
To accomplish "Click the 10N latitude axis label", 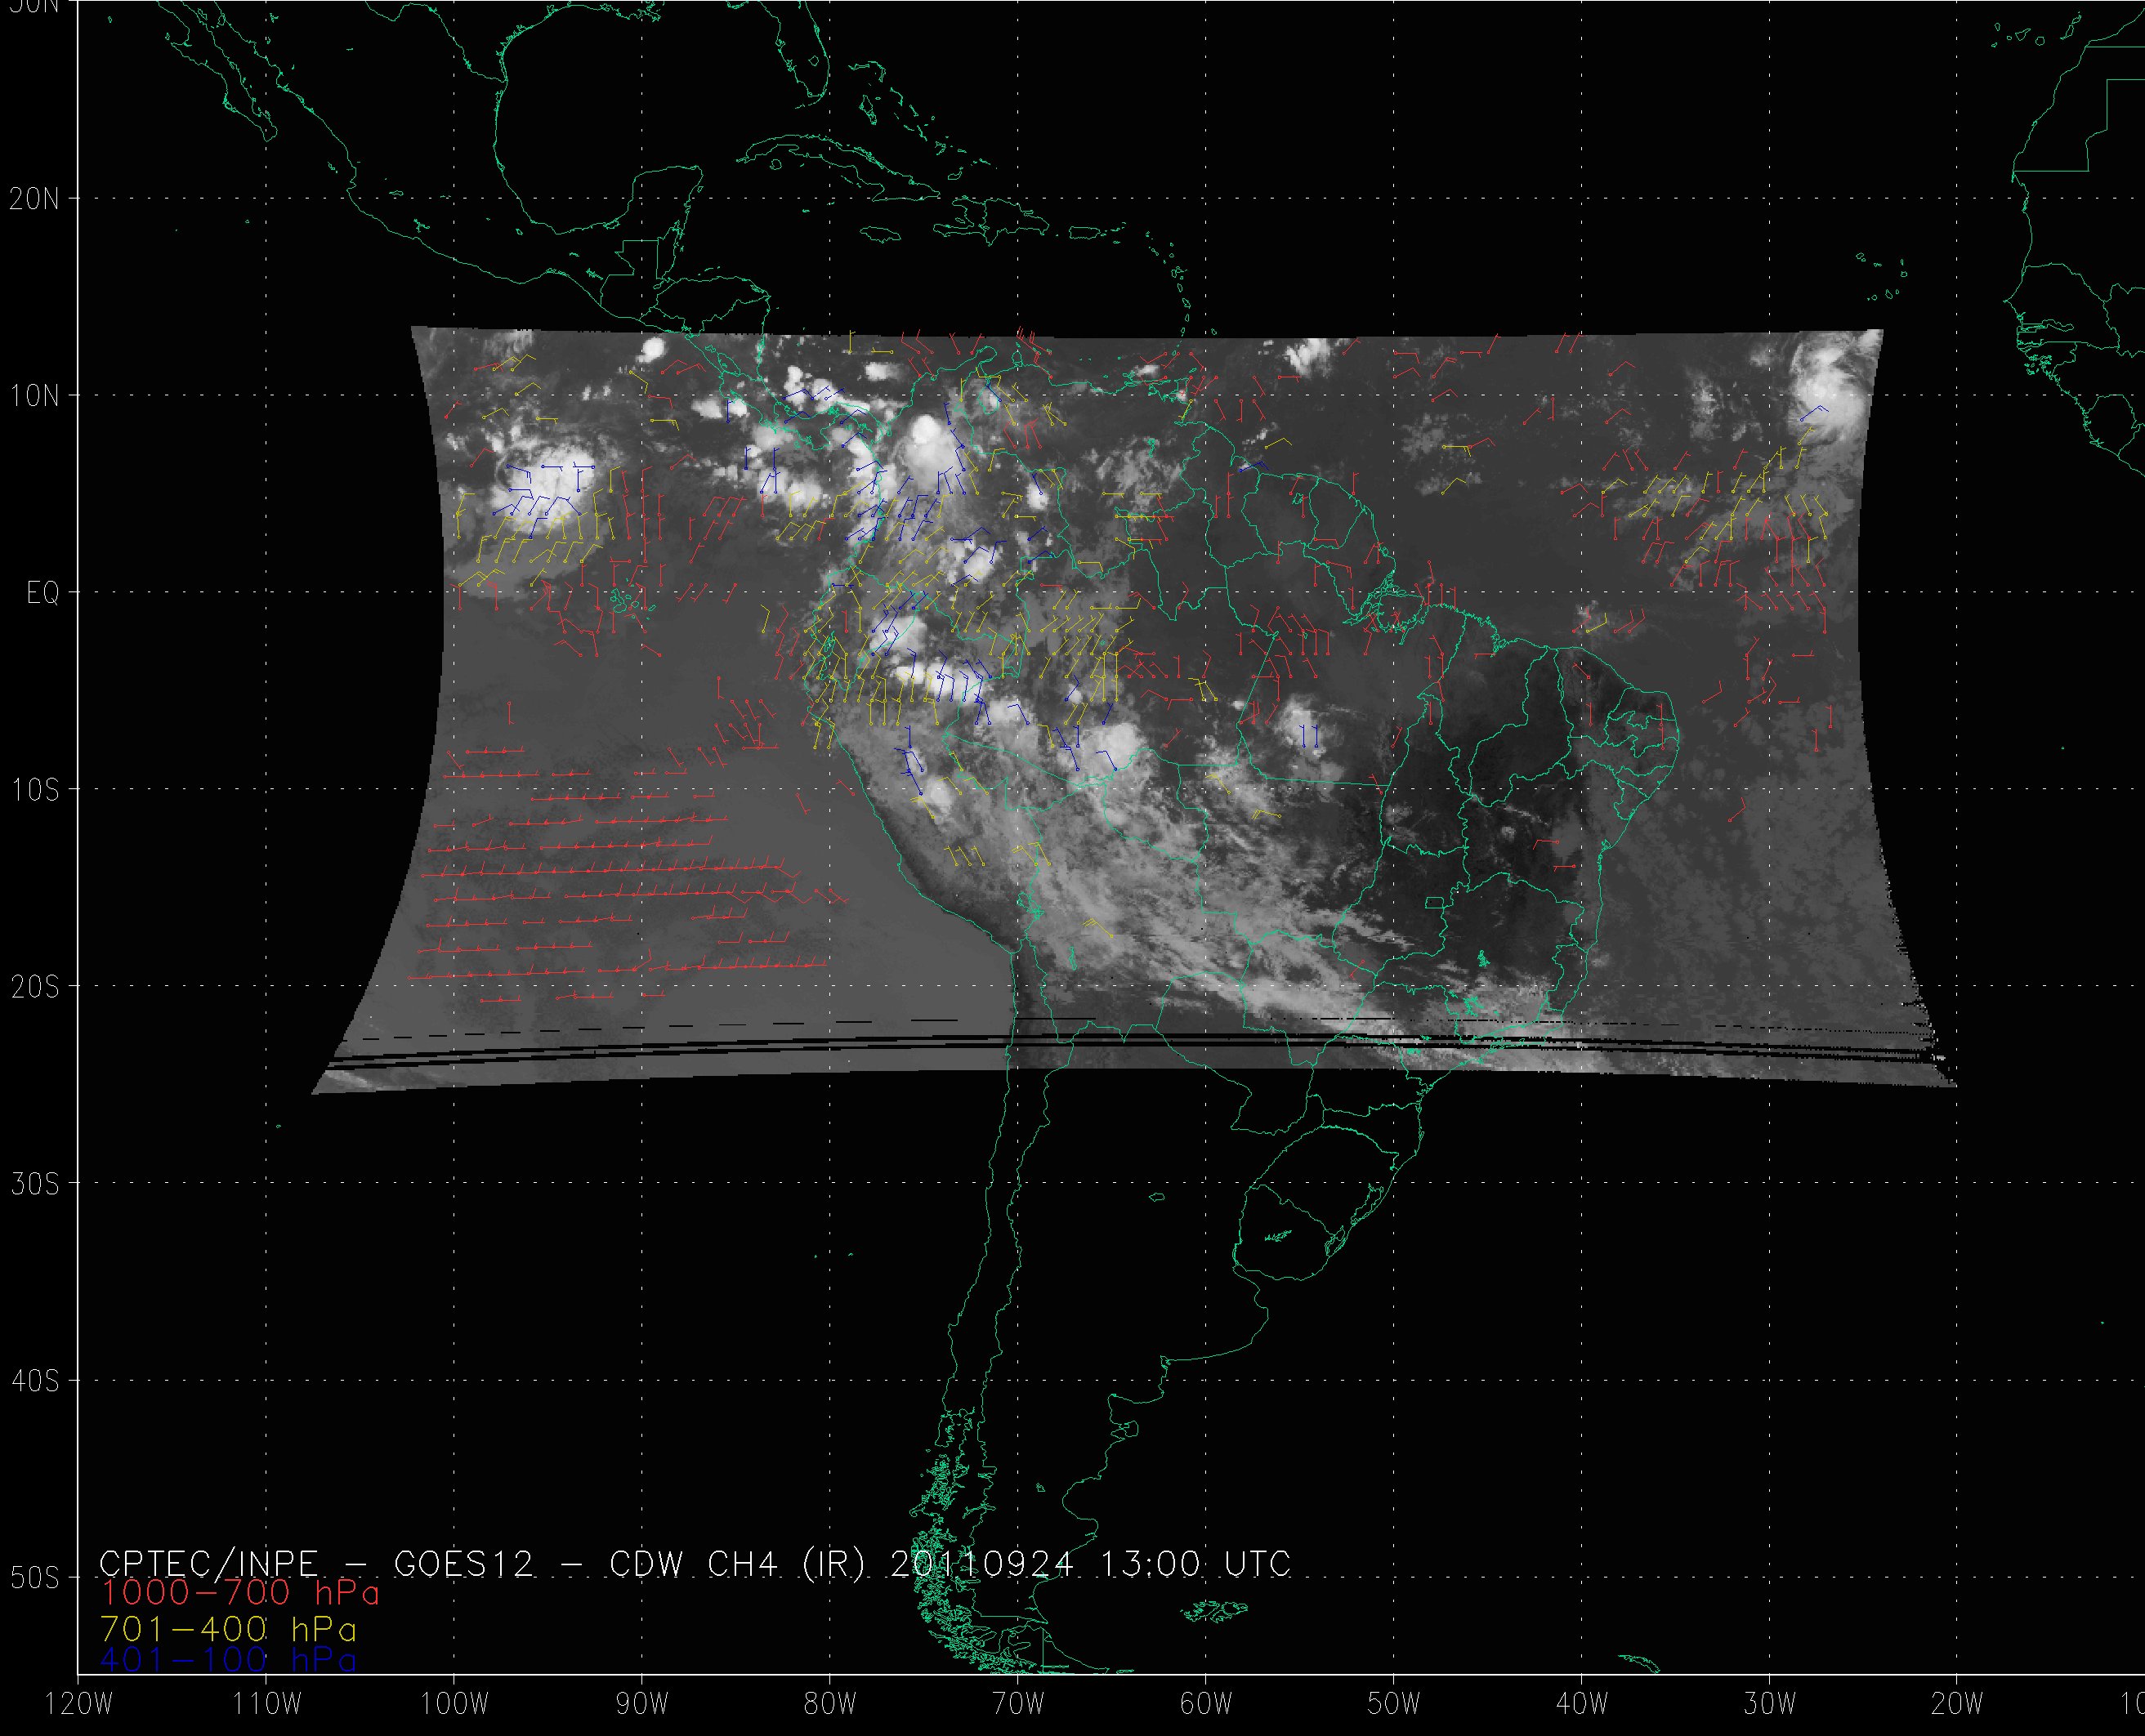I will [x=34, y=396].
